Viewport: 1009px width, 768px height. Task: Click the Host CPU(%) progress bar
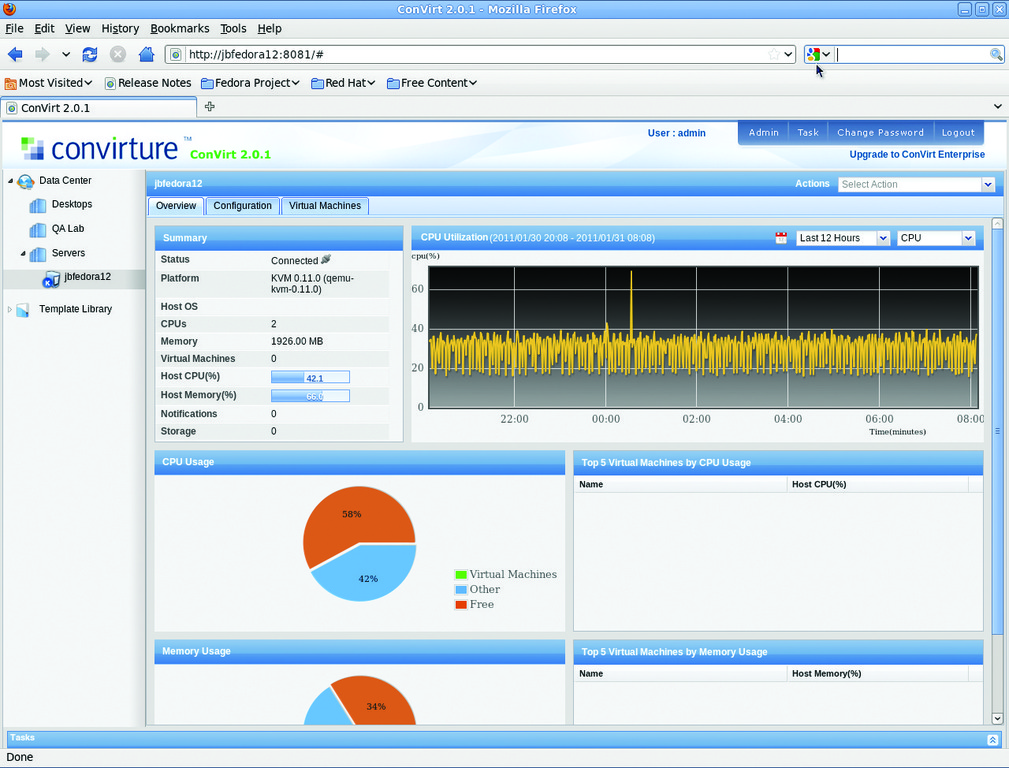pos(310,377)
